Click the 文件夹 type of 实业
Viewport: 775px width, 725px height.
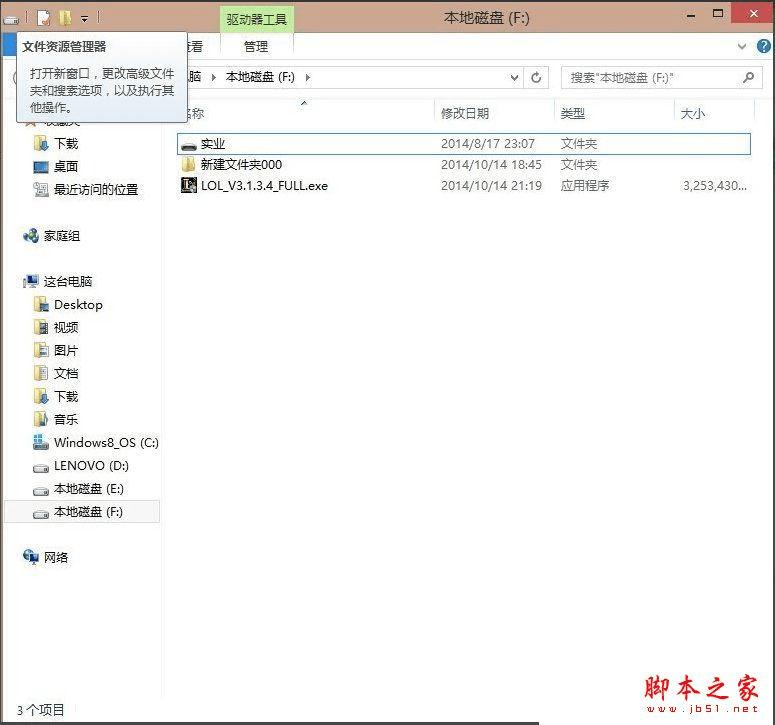579,144
